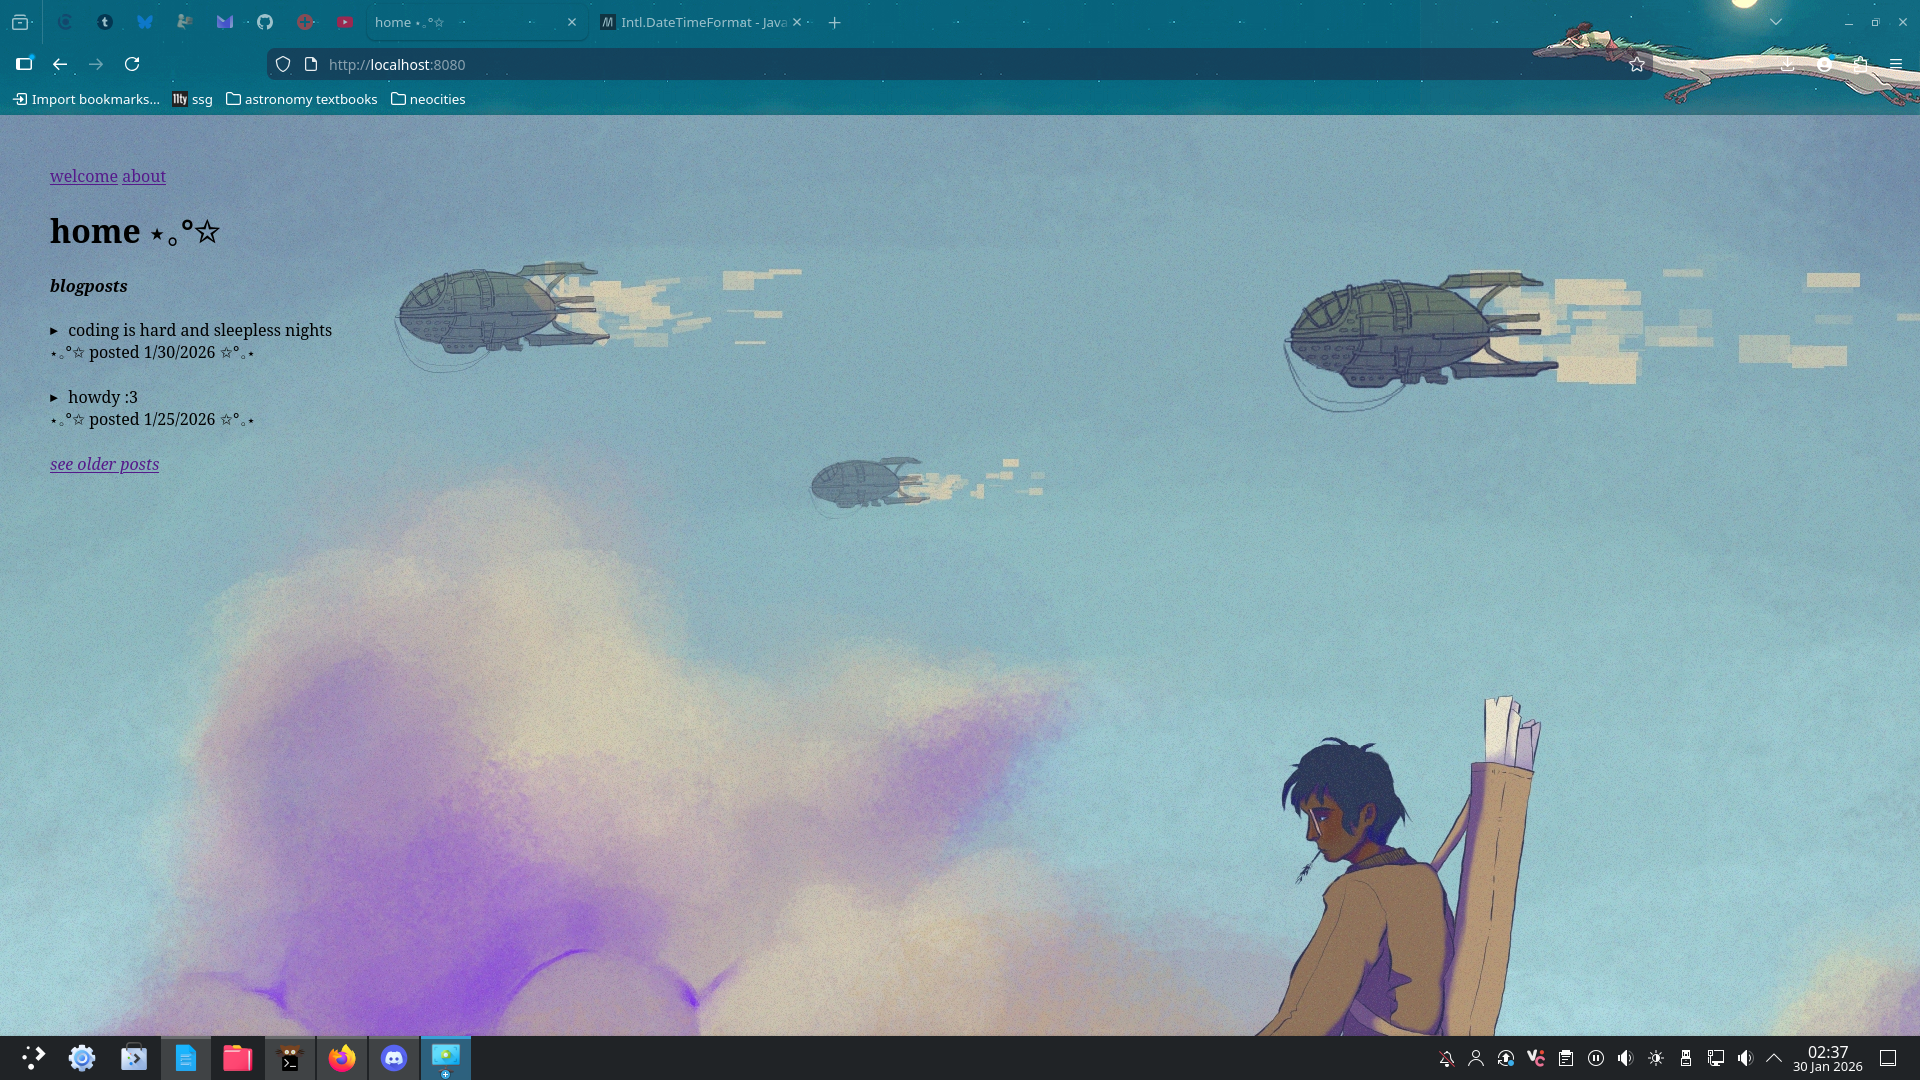Open the list all tabs dropdown chevron

point(1776,22)
